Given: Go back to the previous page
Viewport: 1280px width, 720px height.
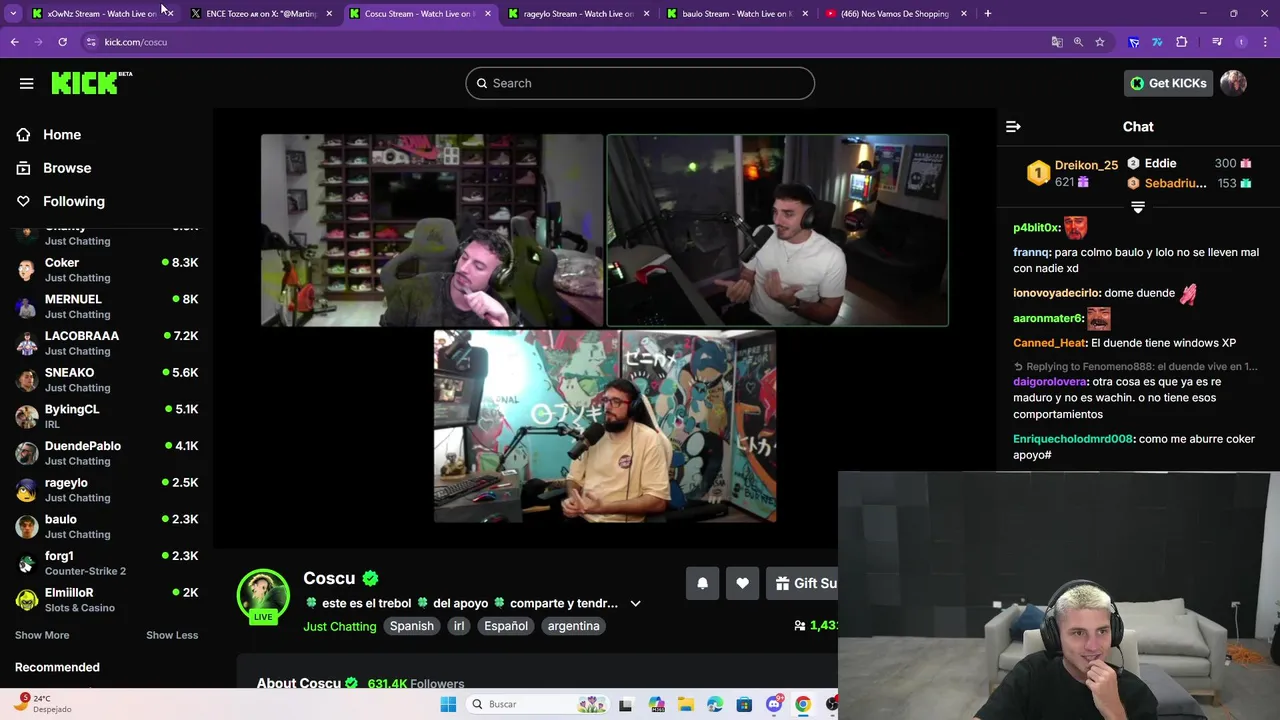Looking at the screenshot, I should [x=14, y=42].
